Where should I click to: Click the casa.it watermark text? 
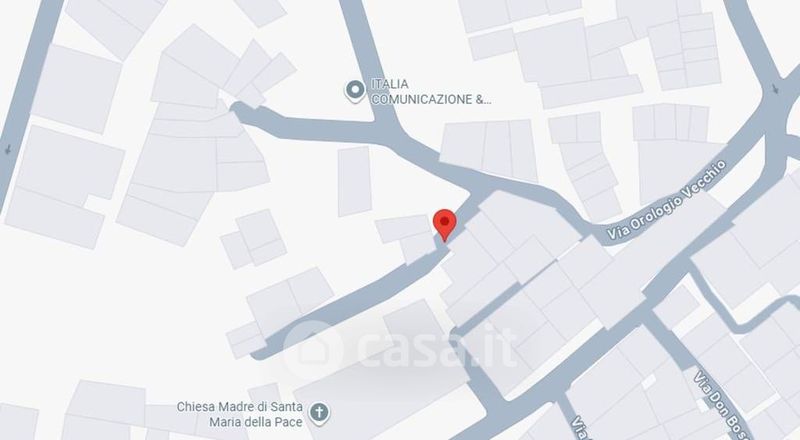tap(438, 346)
